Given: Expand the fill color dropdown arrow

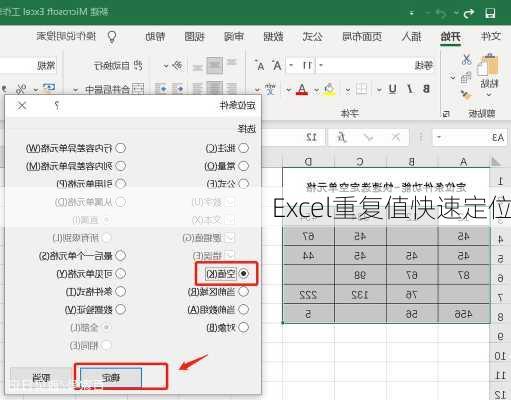Looking at the screenshot, I should click(x=316, y=89).
